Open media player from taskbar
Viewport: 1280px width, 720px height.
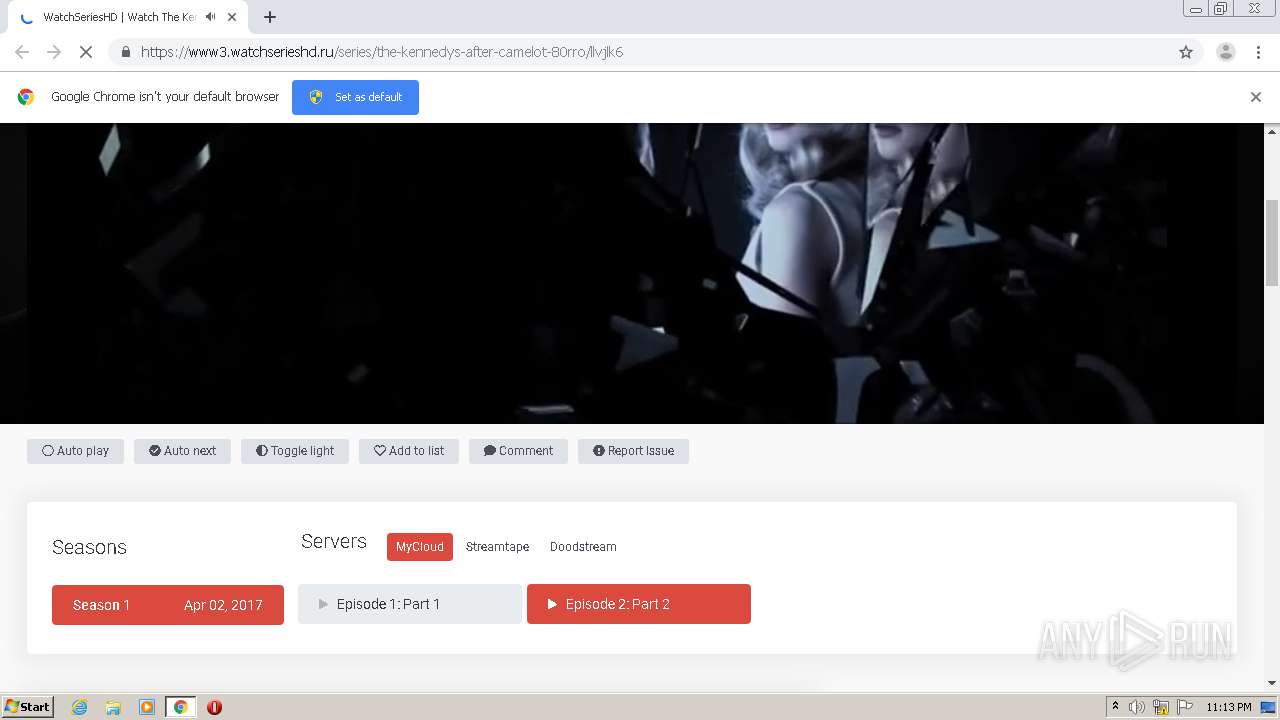point(147,707)
